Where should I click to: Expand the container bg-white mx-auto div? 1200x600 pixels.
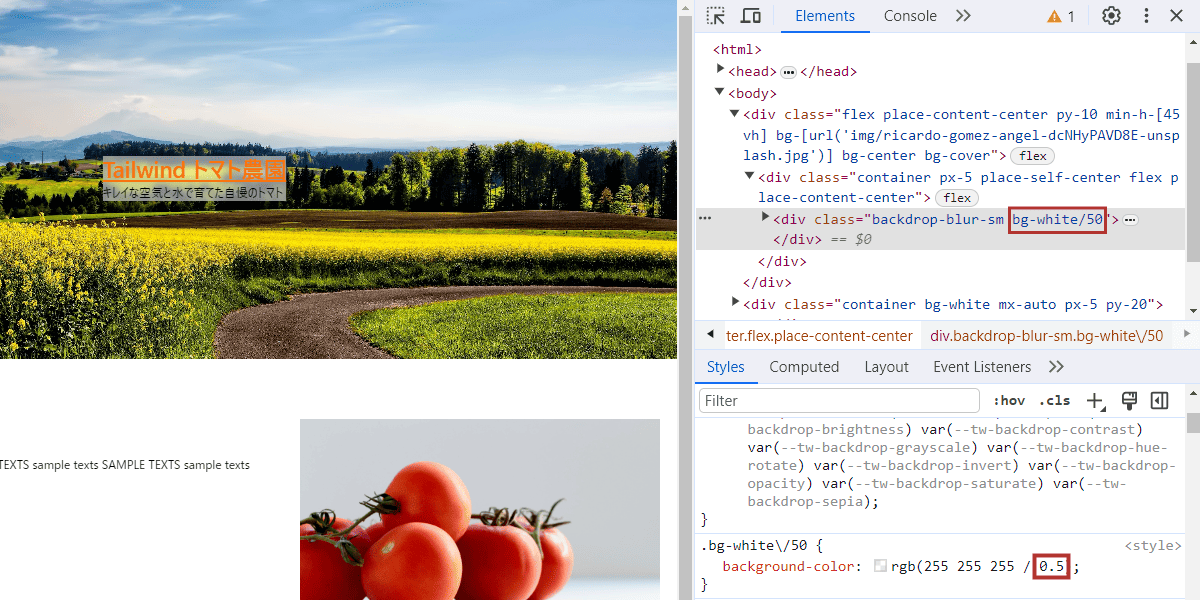(735, 302)
